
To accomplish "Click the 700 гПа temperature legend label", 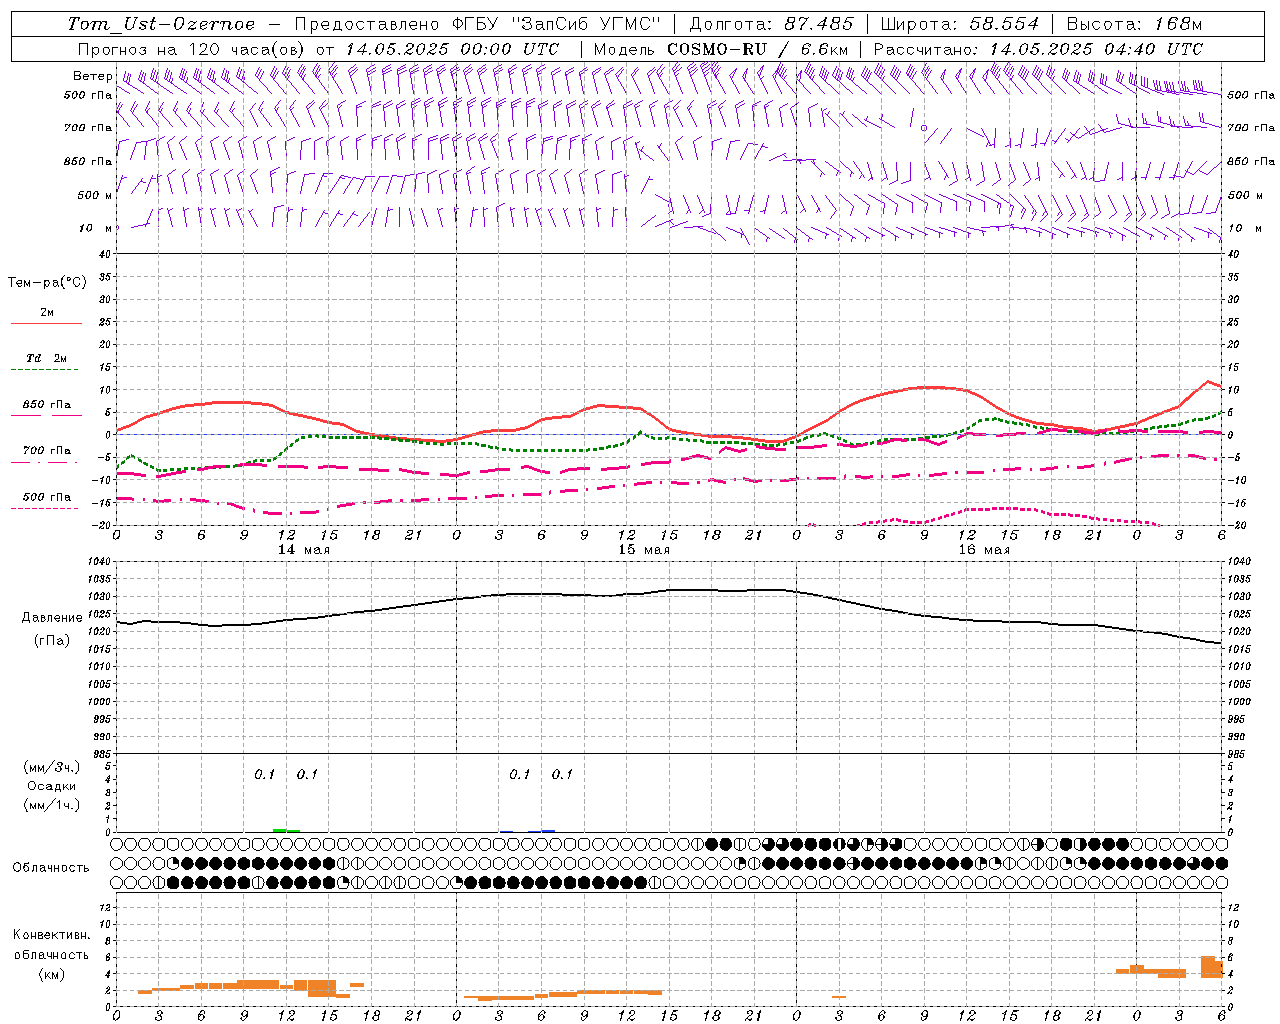I will [47, 451].
